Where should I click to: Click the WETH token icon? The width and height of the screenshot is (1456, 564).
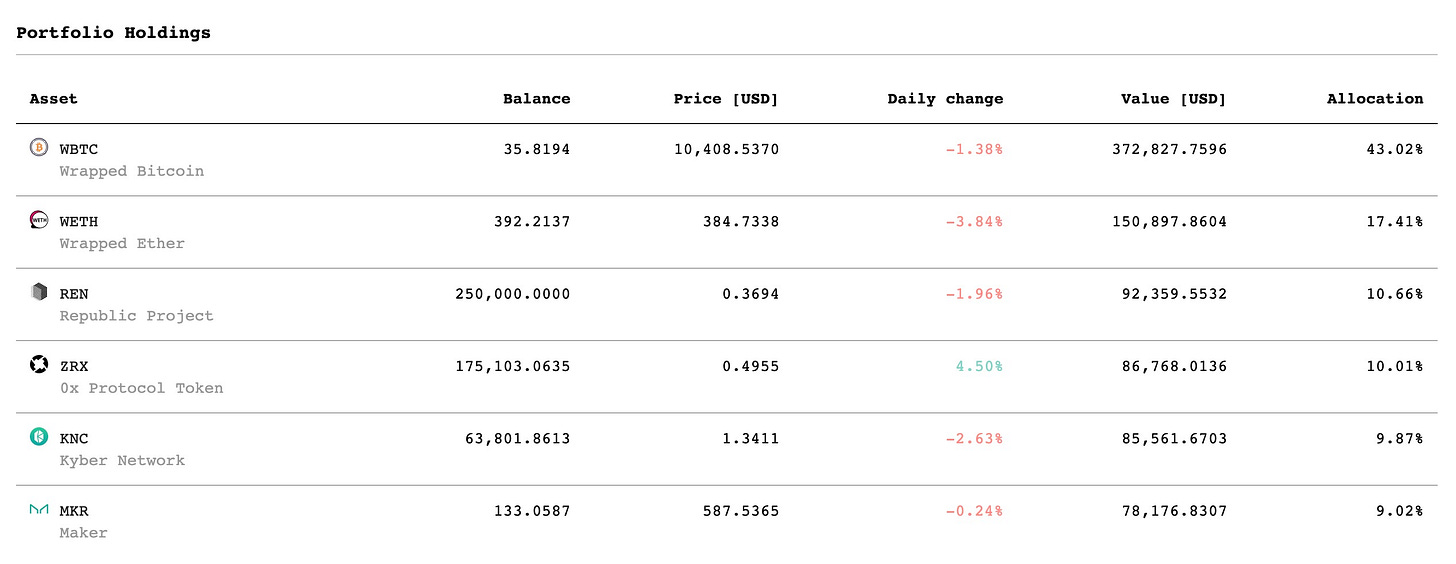(39, 220)
